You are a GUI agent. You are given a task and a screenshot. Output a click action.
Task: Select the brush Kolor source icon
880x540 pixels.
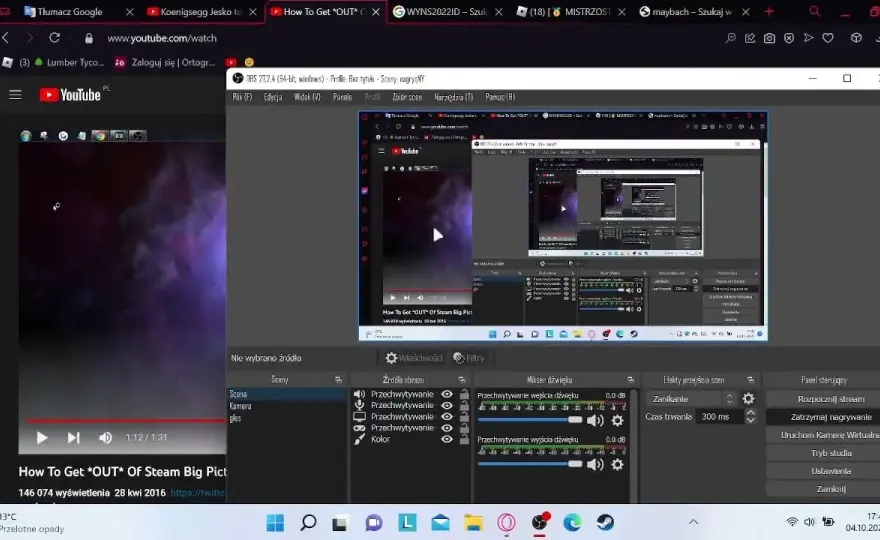click(x=359, y=439)
